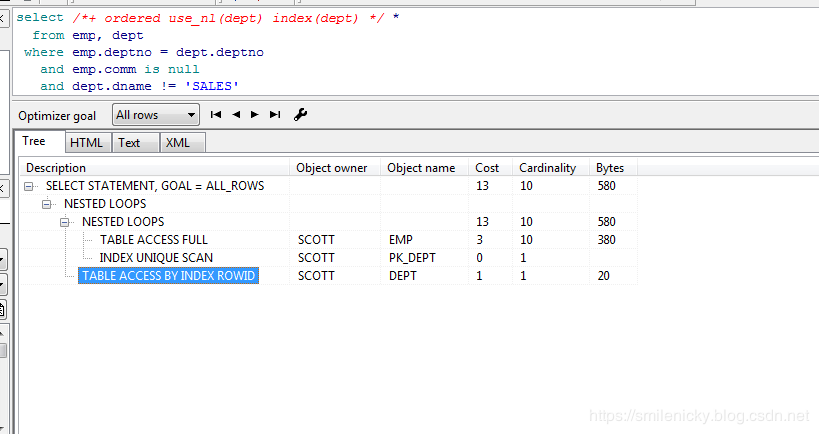Select SELECT STATEMENT, GOAL = ALL_ROWS row
The image size is (819, 434).
point(155,186)
